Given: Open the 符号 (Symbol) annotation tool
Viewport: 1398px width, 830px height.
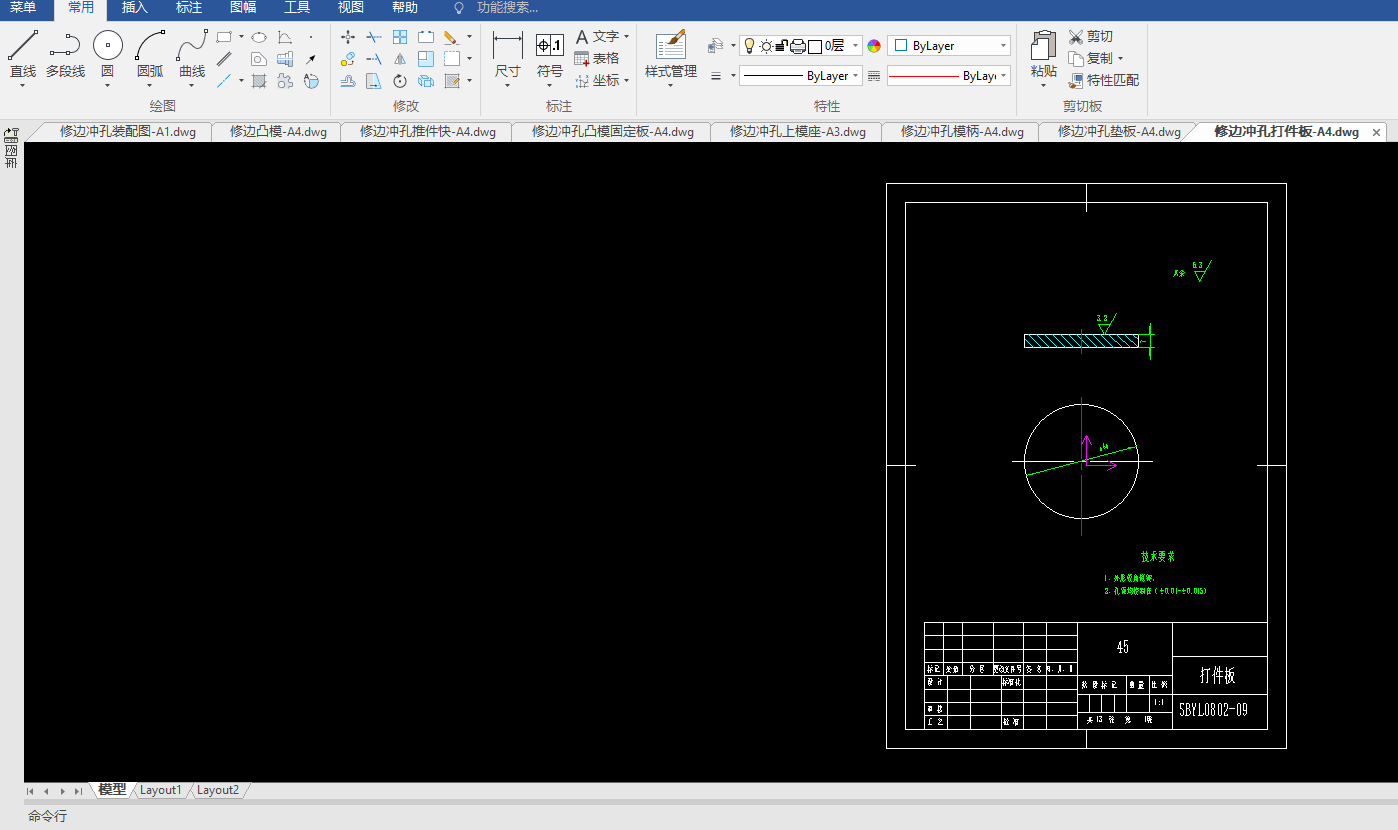Looking at the screenshot, I should click(x=550, y=46).
